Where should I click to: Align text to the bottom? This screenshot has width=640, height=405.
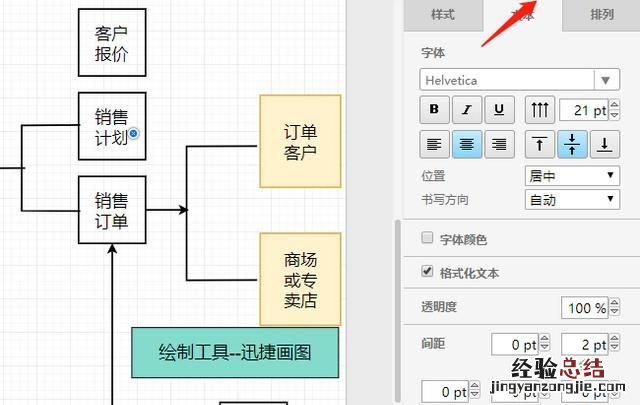(x=605, y=145)
